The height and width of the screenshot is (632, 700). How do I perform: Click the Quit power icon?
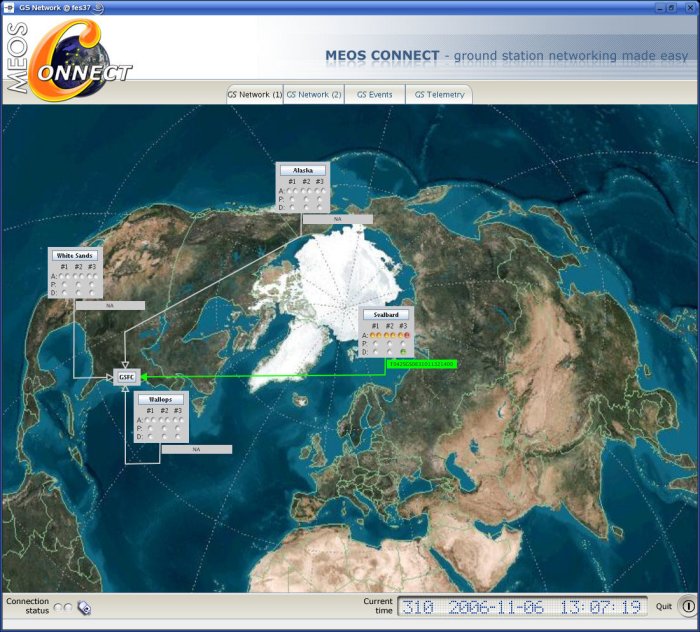tap(687, 606)
